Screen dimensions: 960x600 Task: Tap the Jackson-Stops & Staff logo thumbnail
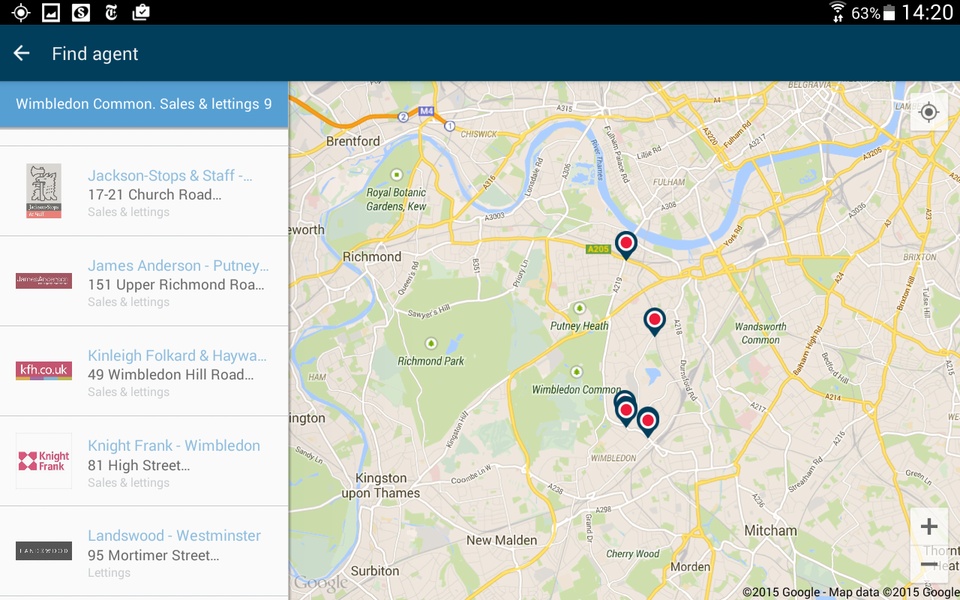[43, 191]
